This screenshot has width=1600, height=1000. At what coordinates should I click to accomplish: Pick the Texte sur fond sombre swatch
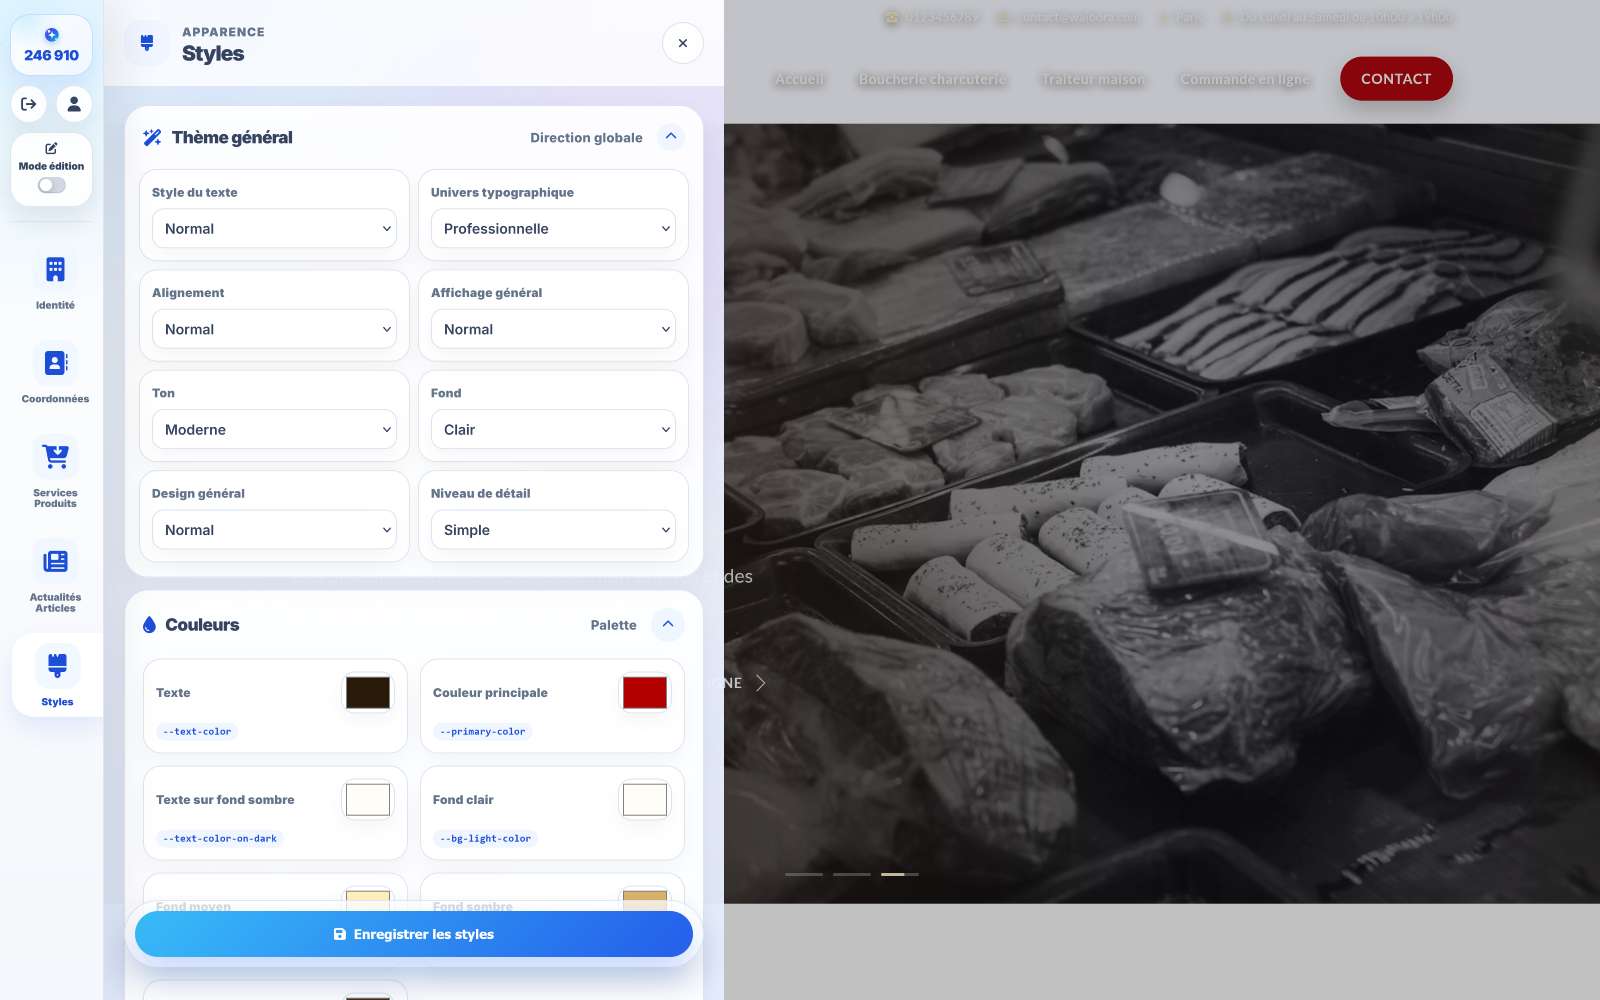point(368,800)
